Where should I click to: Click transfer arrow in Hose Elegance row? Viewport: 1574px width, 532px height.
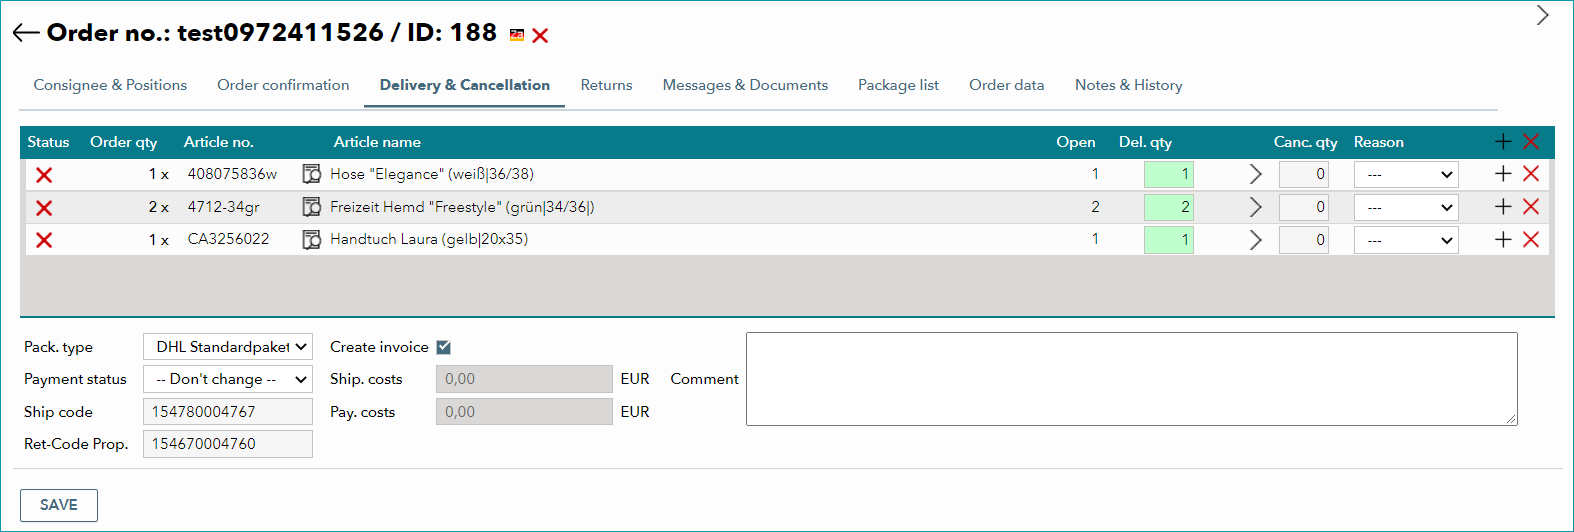1256,174
